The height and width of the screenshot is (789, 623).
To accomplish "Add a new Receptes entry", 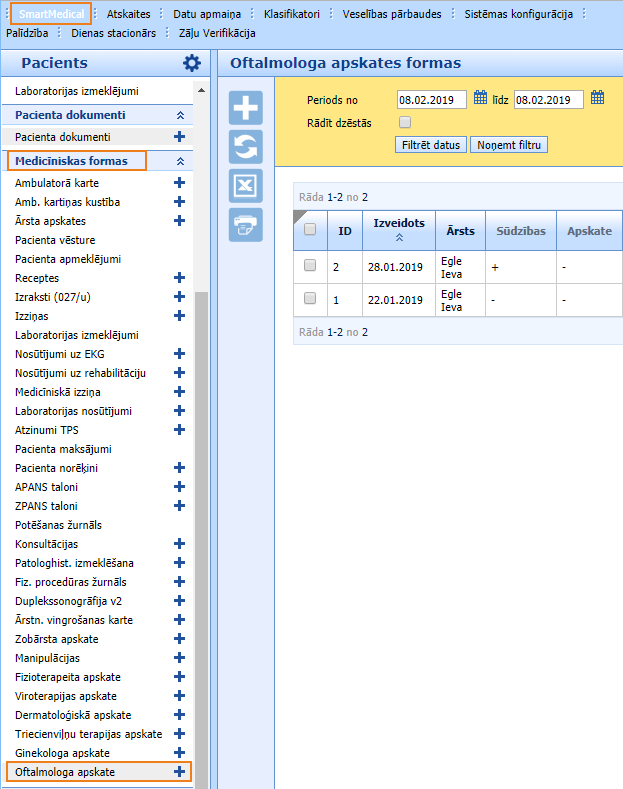I will pyautogui.click(x=180, y=278).
